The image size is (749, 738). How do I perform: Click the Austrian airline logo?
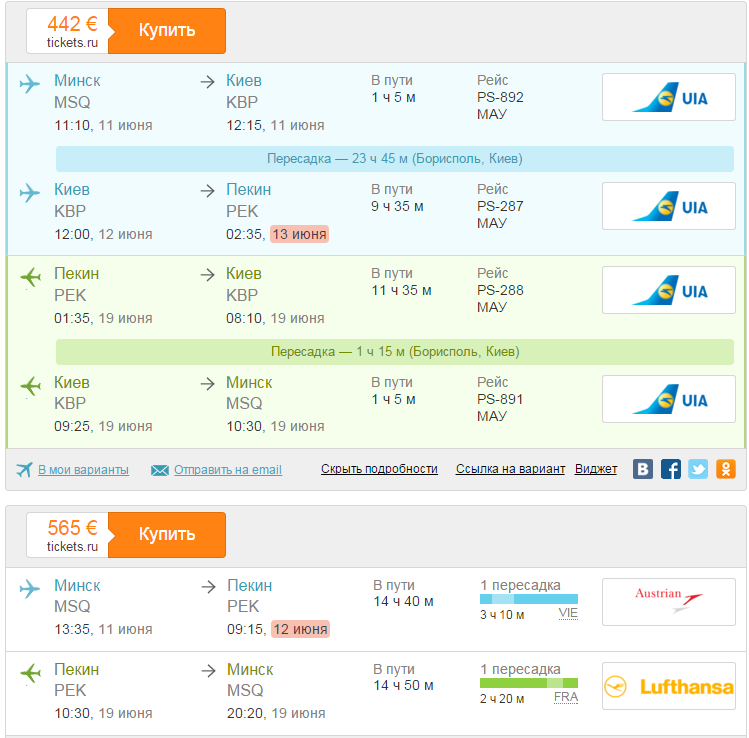tap(668, 601)
